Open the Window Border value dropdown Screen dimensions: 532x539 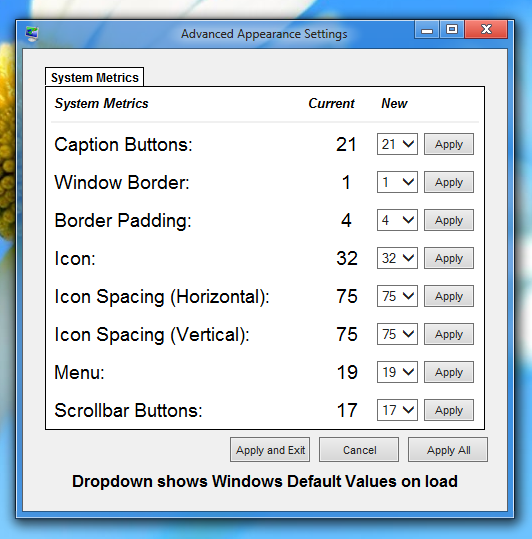click(x=397, y=182)
